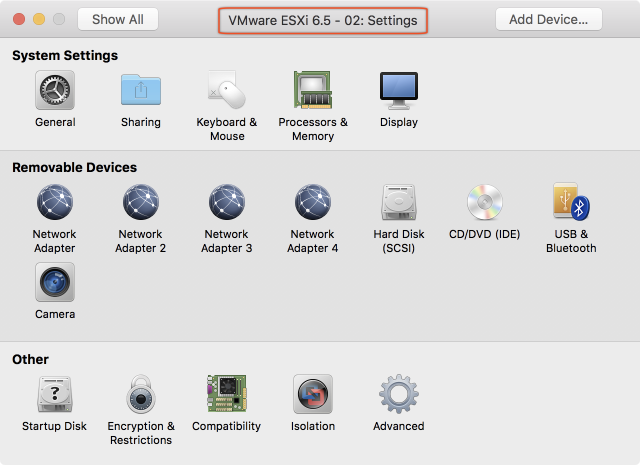Open General system settings
Image resolution: width=640 pixels, height=465 pixels.
pos(55,91)
